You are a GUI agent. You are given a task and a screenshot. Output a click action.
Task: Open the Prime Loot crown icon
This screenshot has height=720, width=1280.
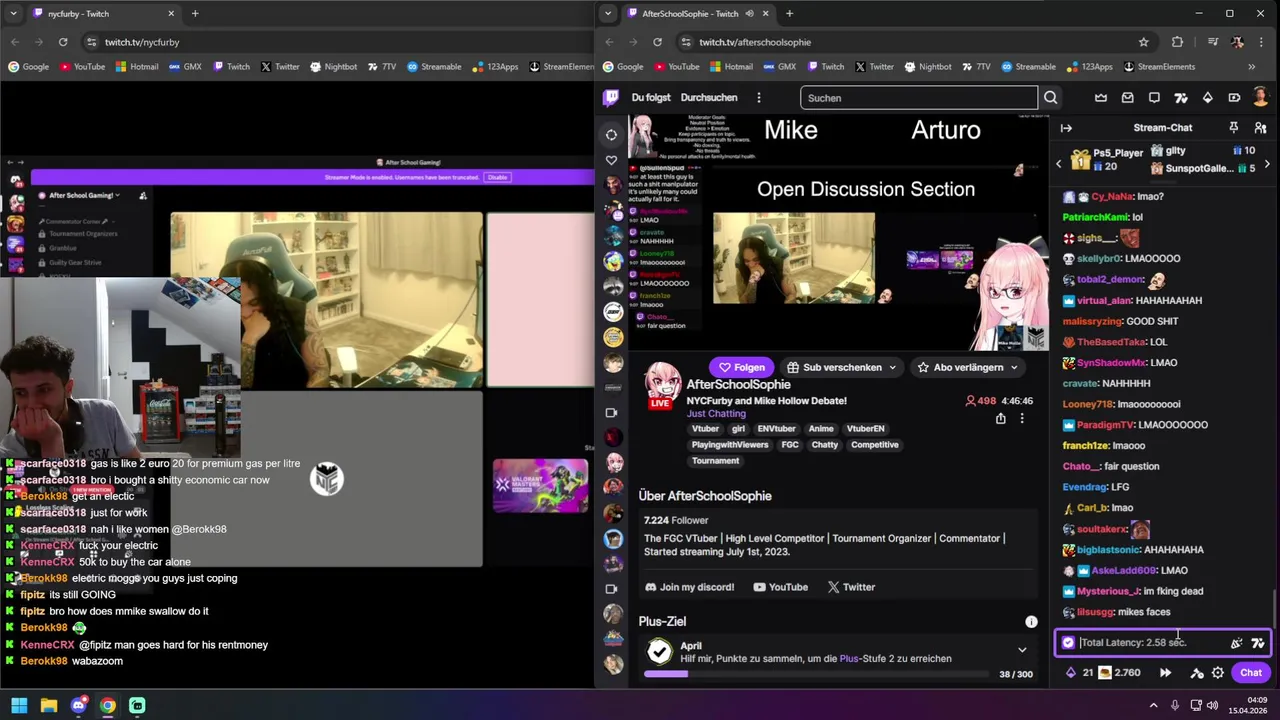(x=1101, y=98)
